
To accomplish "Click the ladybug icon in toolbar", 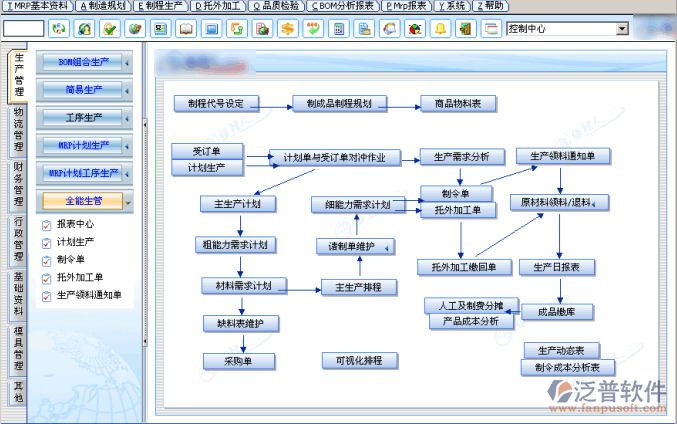I will point(415,29).
